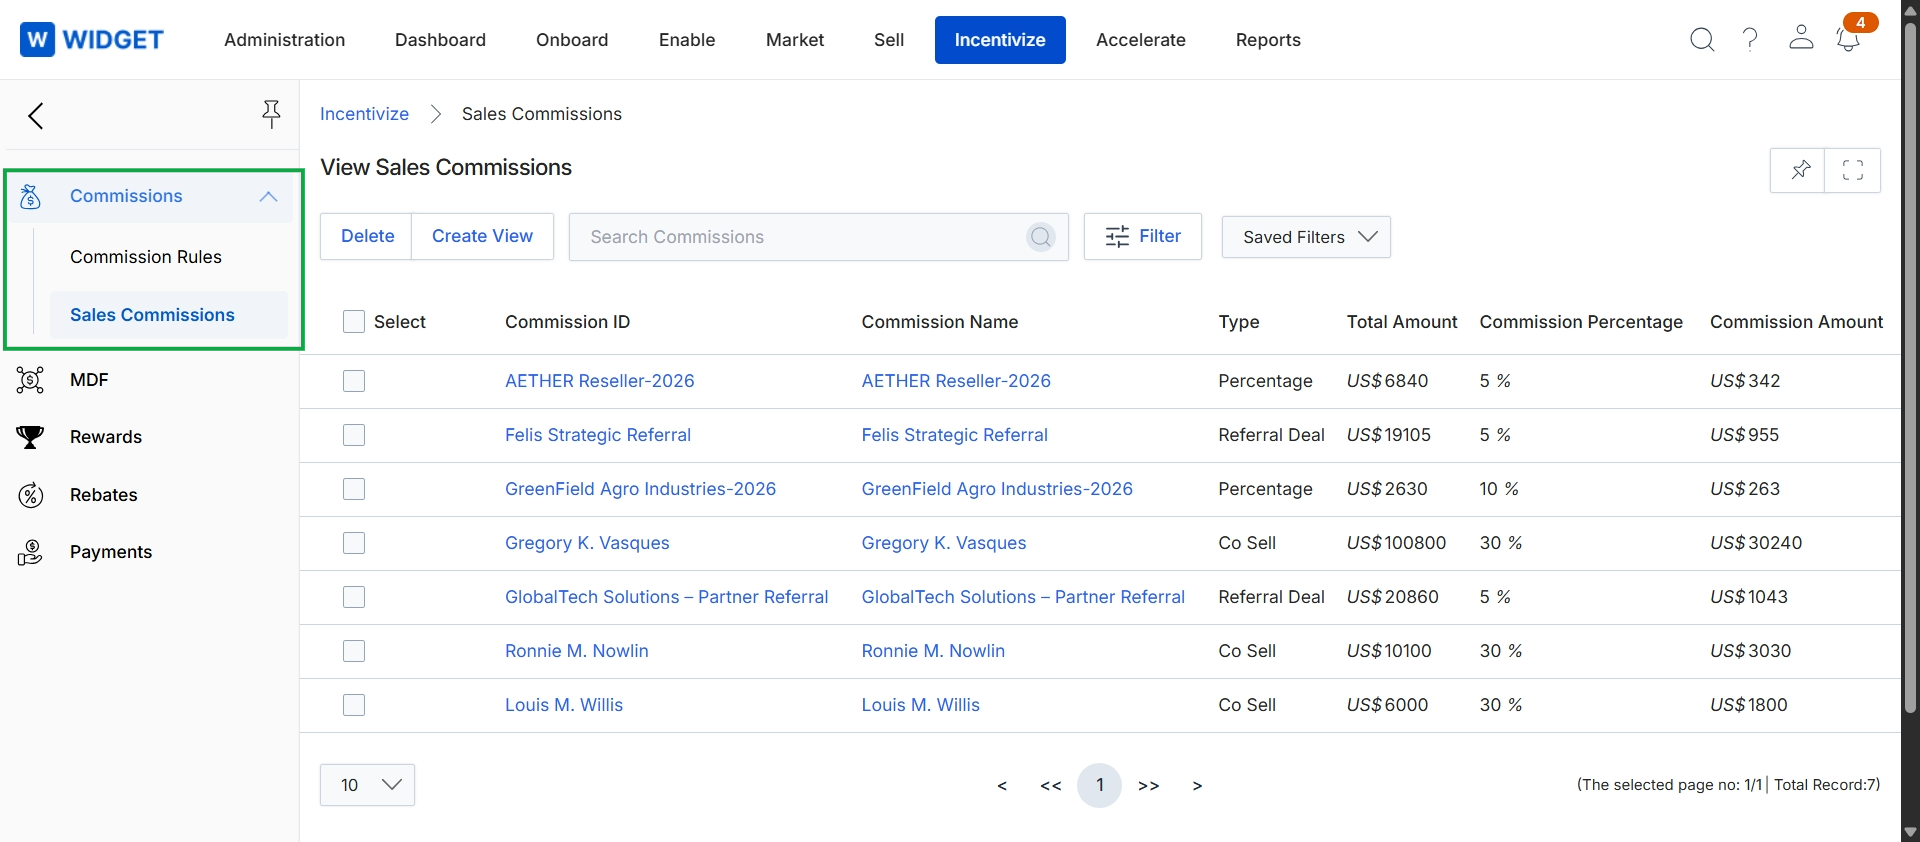
Task: Open the help question mark icon
Action: 1750,40
